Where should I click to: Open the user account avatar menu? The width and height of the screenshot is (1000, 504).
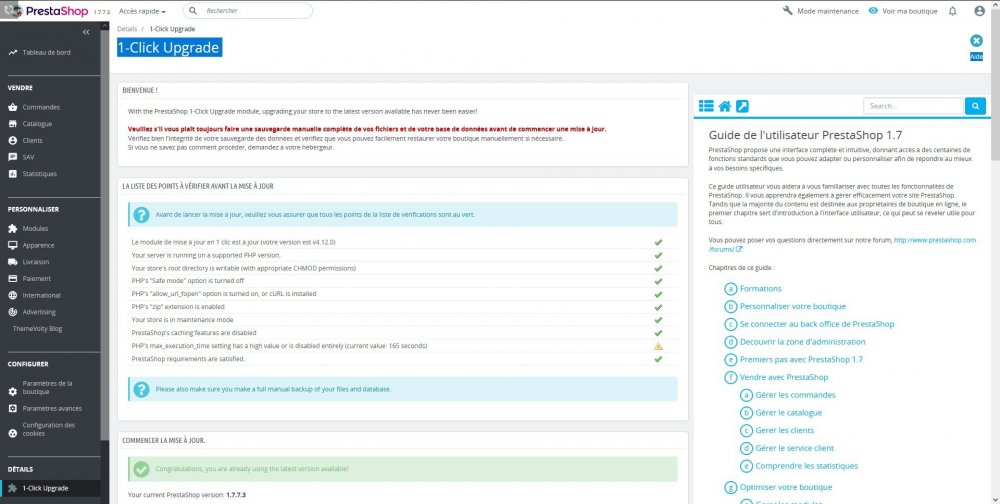(x=980, y=11)
